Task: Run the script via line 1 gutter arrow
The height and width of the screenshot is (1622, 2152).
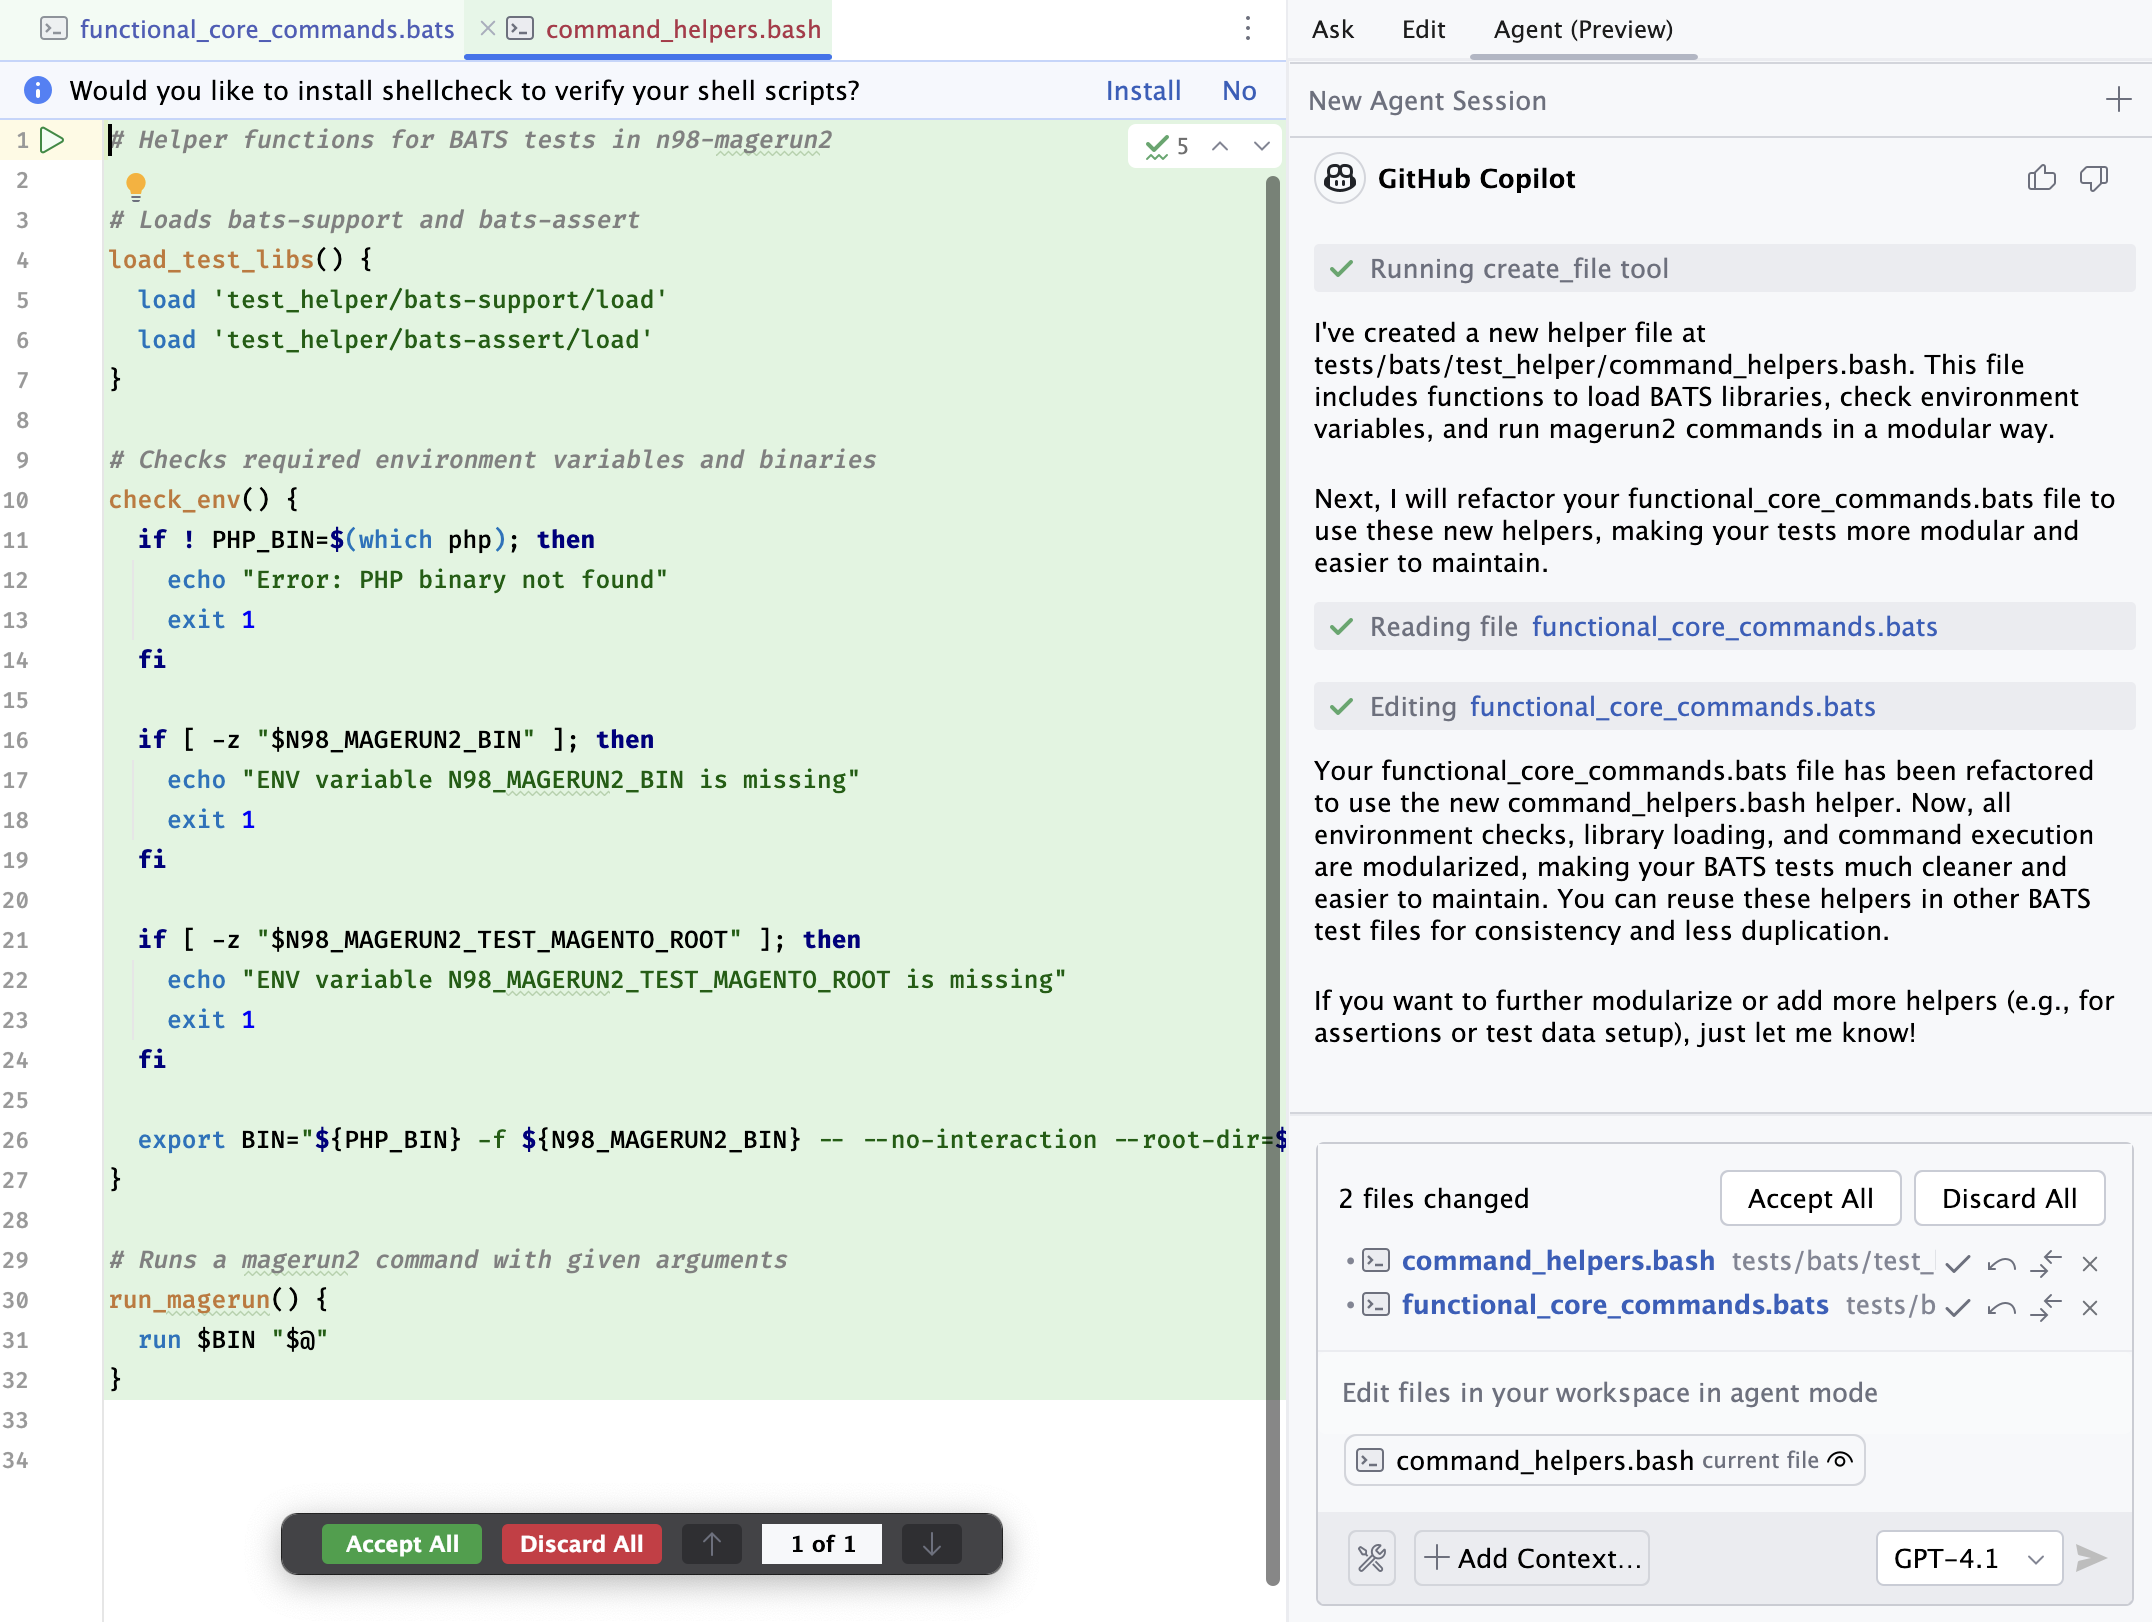Action: tap(53, 140)
